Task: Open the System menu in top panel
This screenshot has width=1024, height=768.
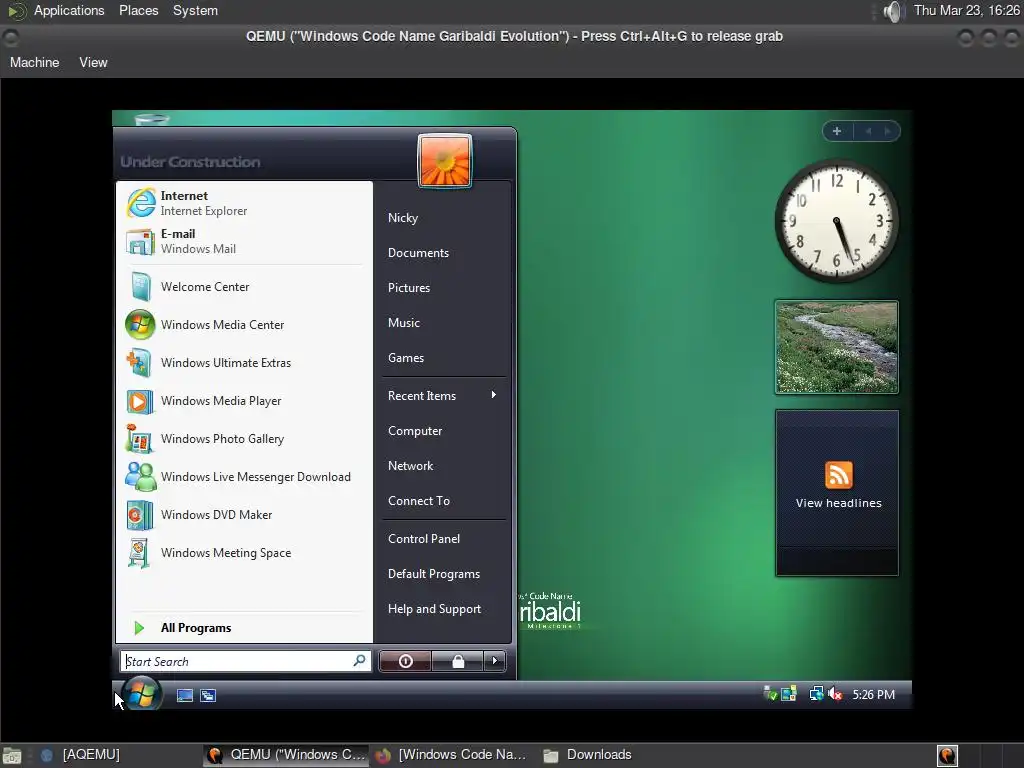Action: (195, 10)
